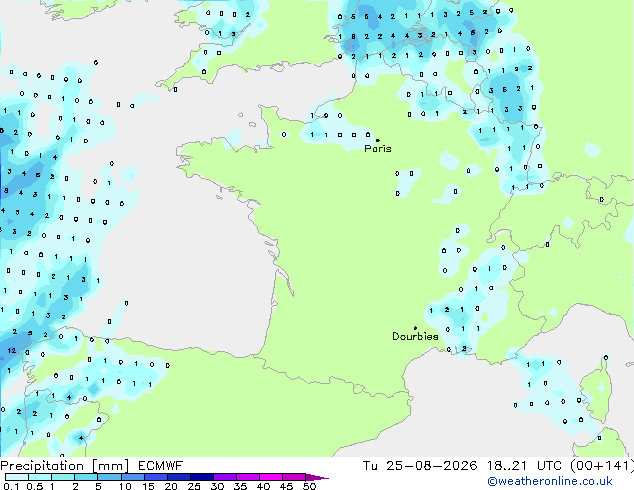
Task: Click the Dourbies location label
Action: click(415, 336)
